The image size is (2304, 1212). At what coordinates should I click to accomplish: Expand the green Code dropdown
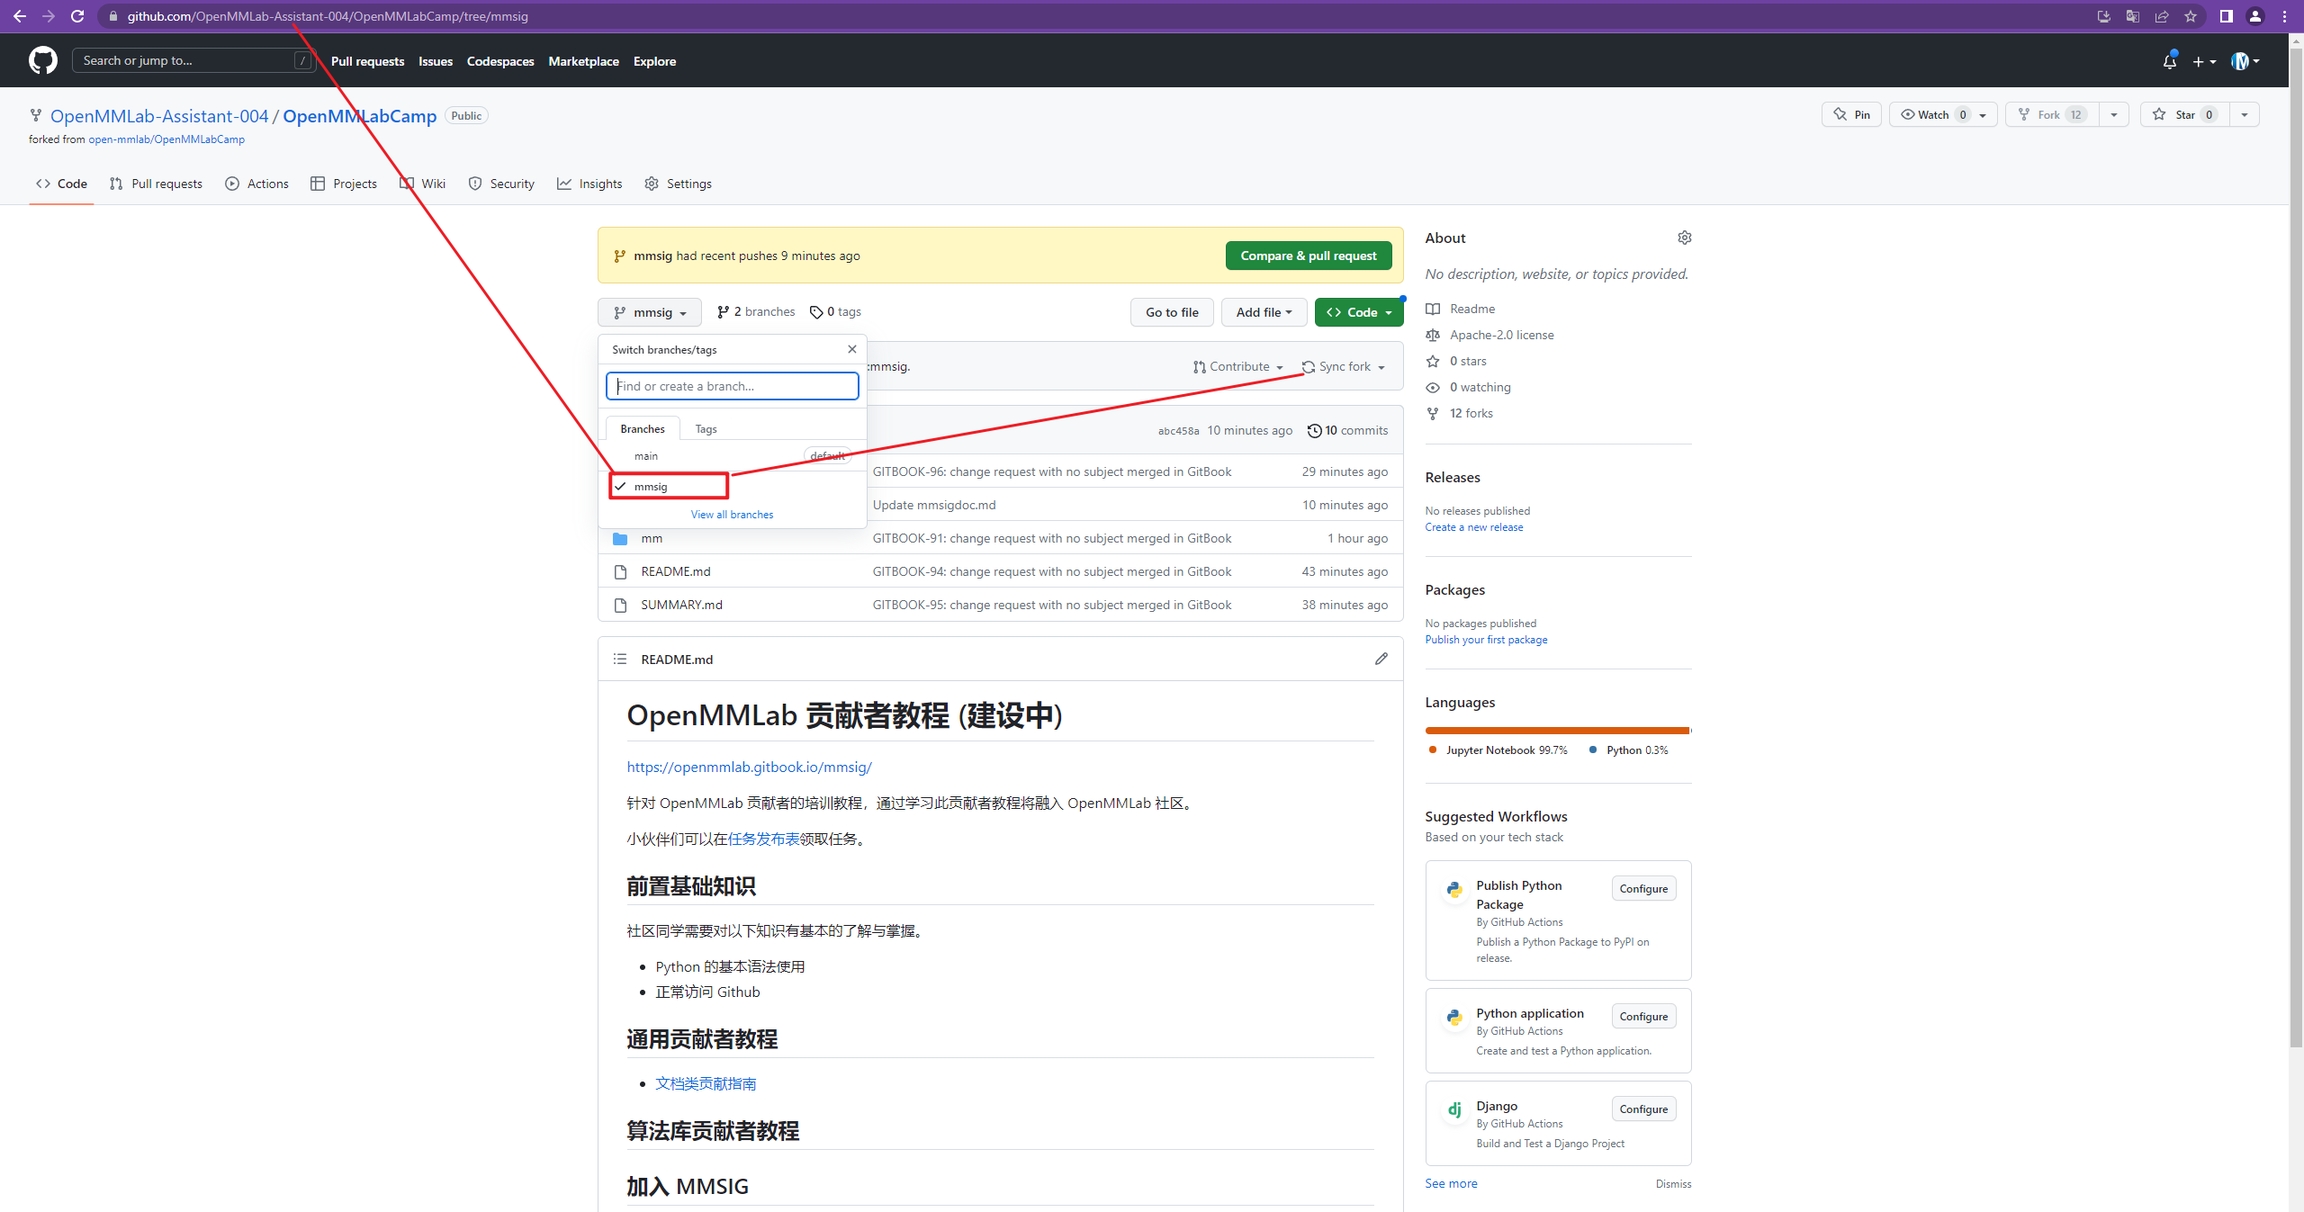point(1358,312)
